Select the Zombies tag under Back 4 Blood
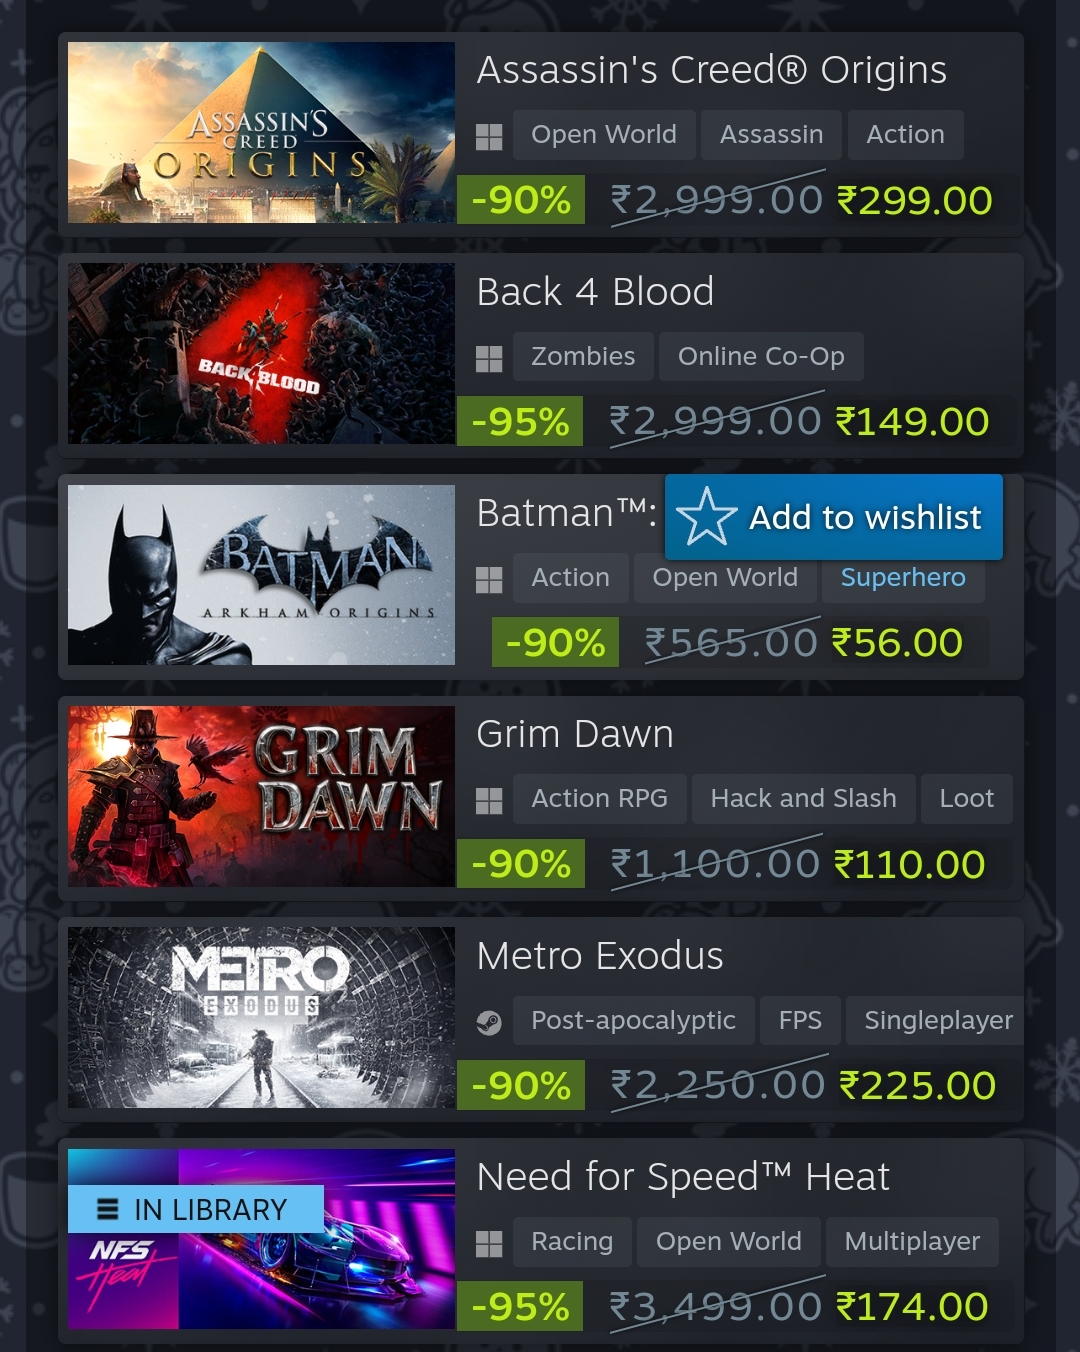The width and height of the screenshot is (1080, 1352). tap(583, 357)
